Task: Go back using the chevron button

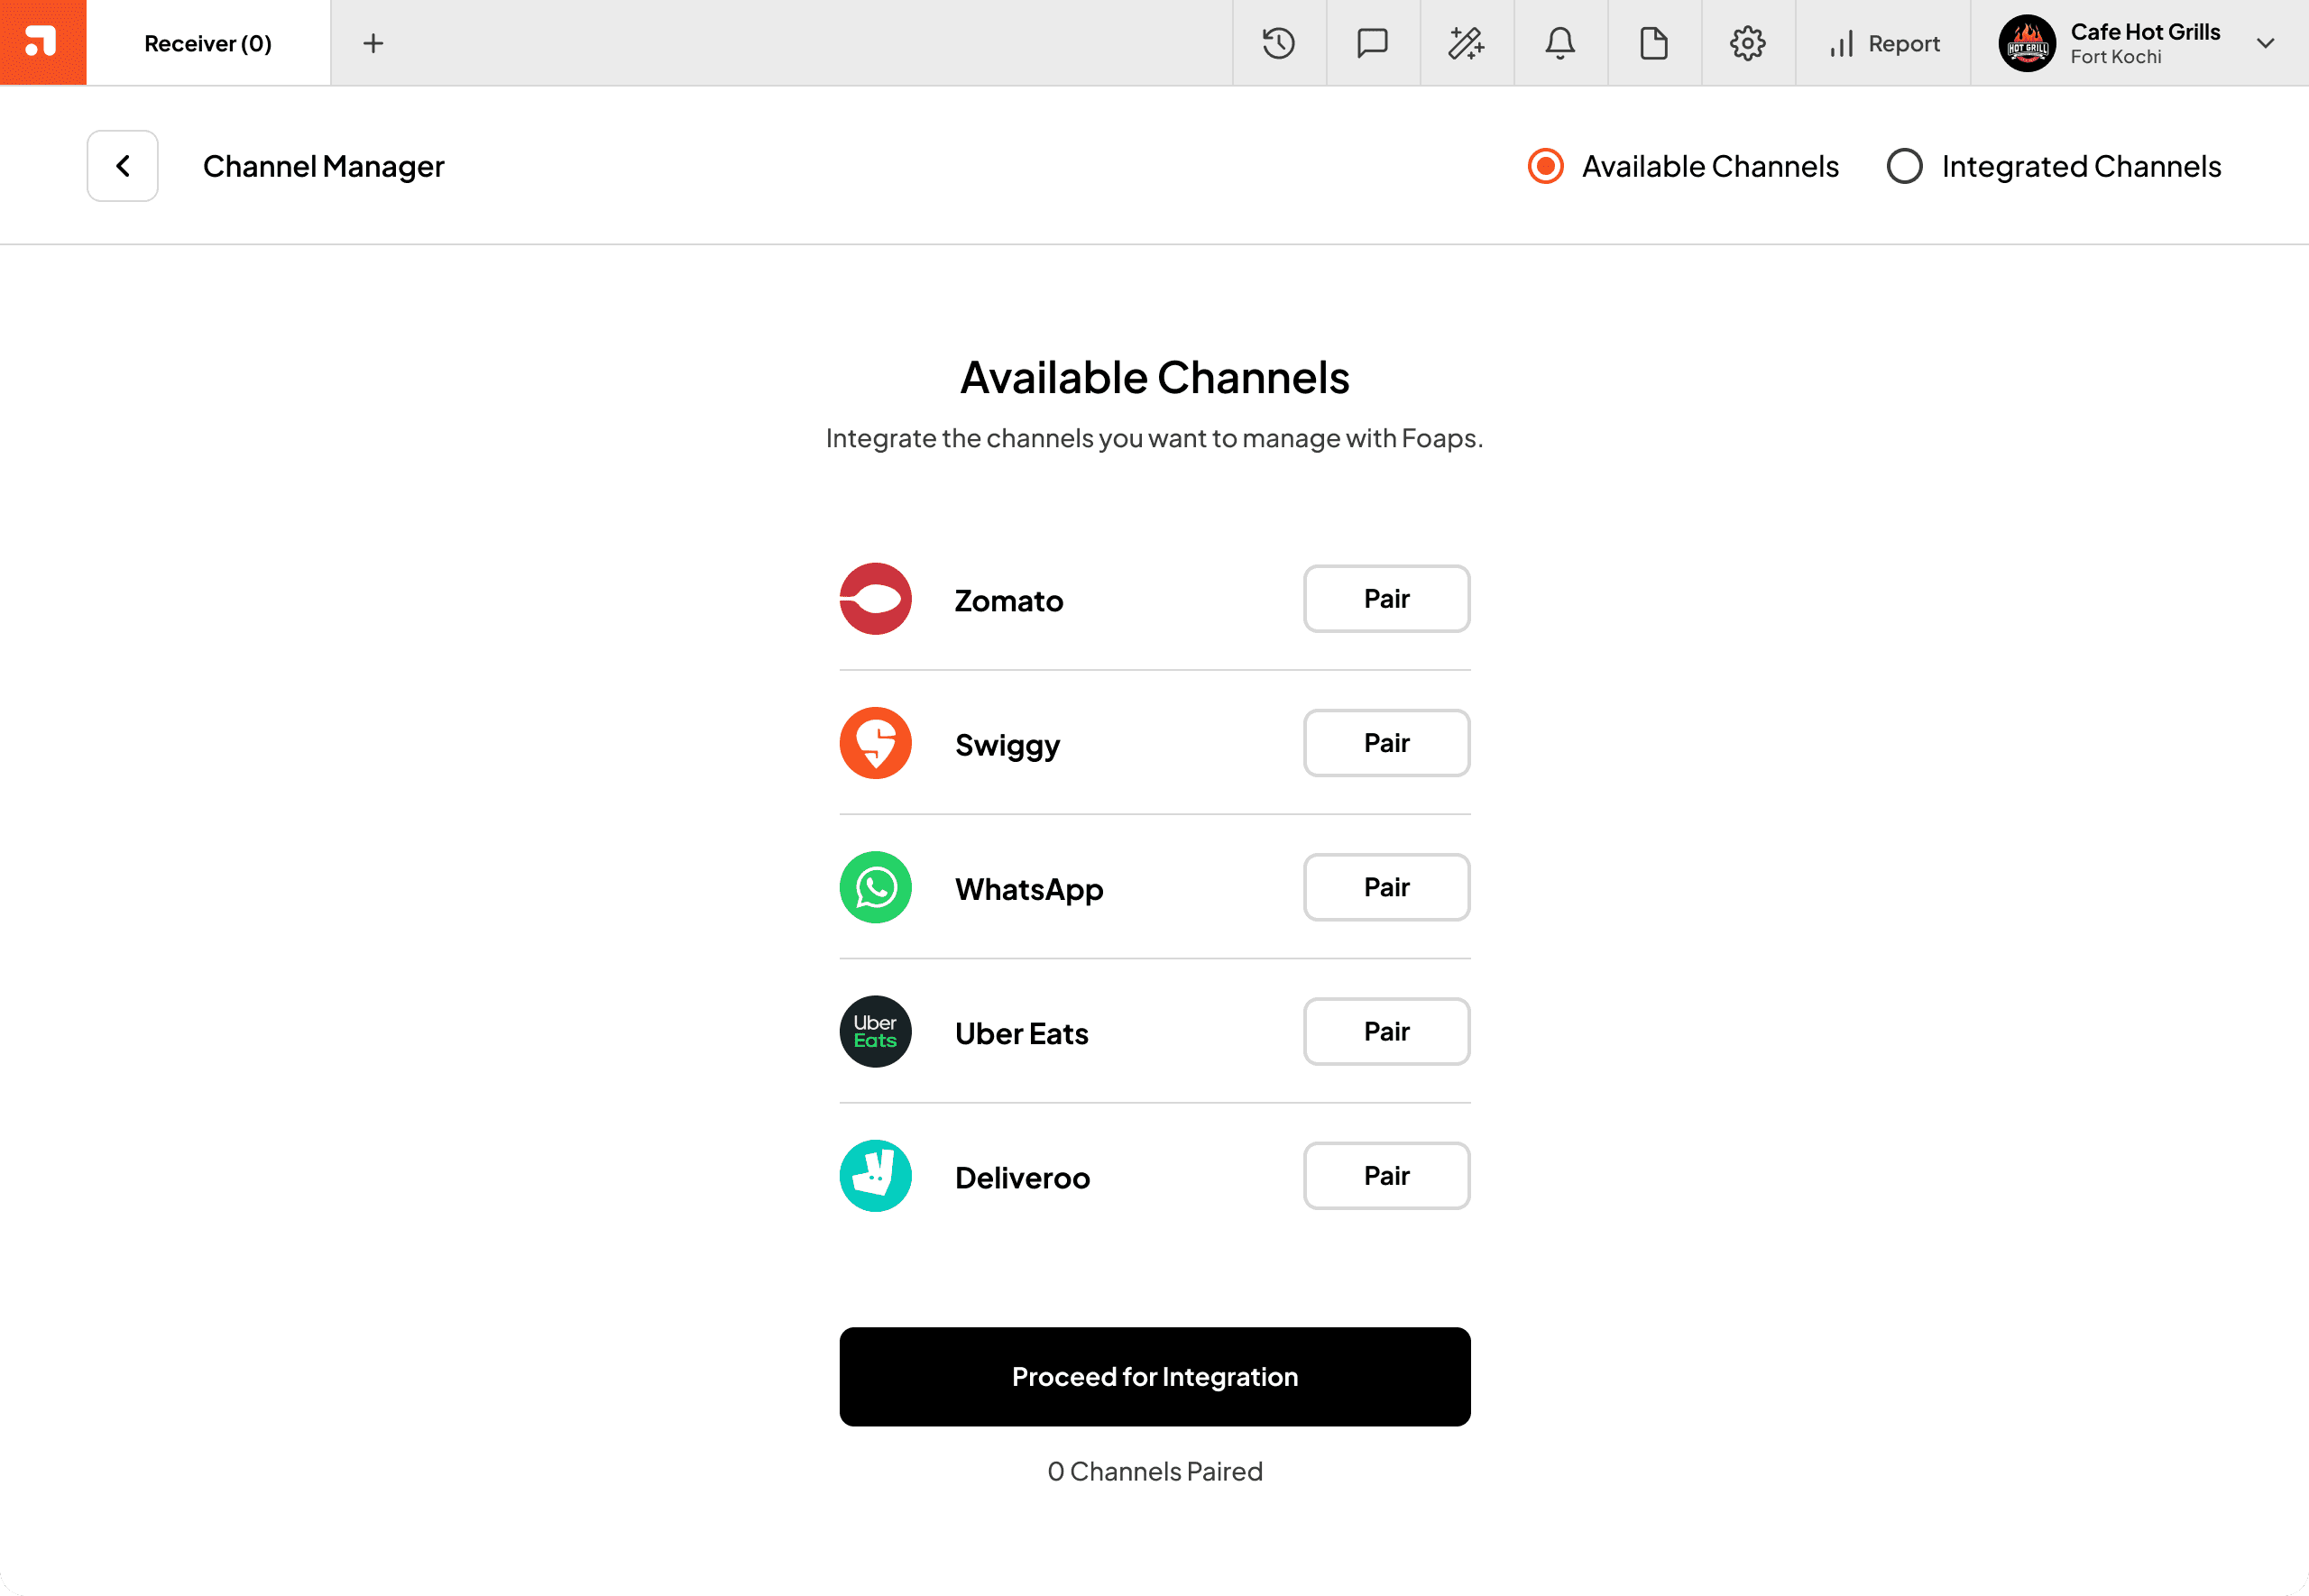Action: pyautogui.click(x=123, y=166)
